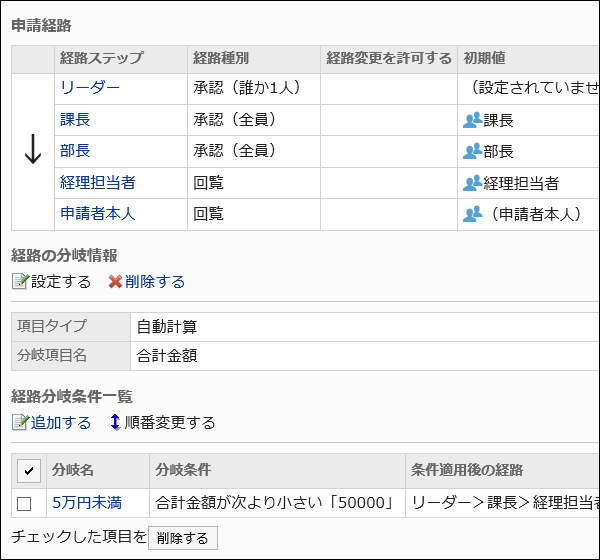Click the user icon beside （申請者本人）

click(472, 214)
